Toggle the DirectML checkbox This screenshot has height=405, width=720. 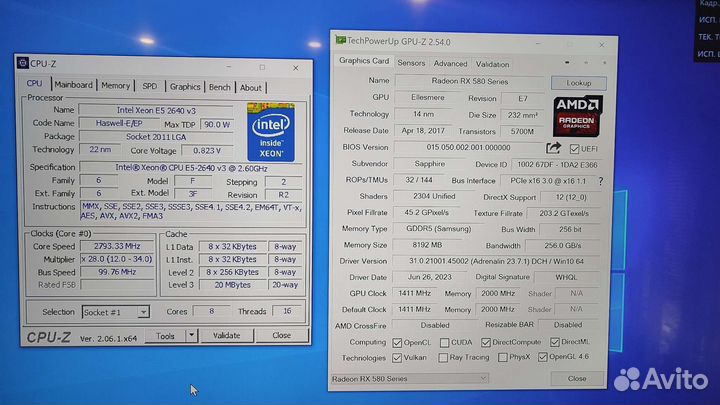pyautogui.click(x=554, y=342)
